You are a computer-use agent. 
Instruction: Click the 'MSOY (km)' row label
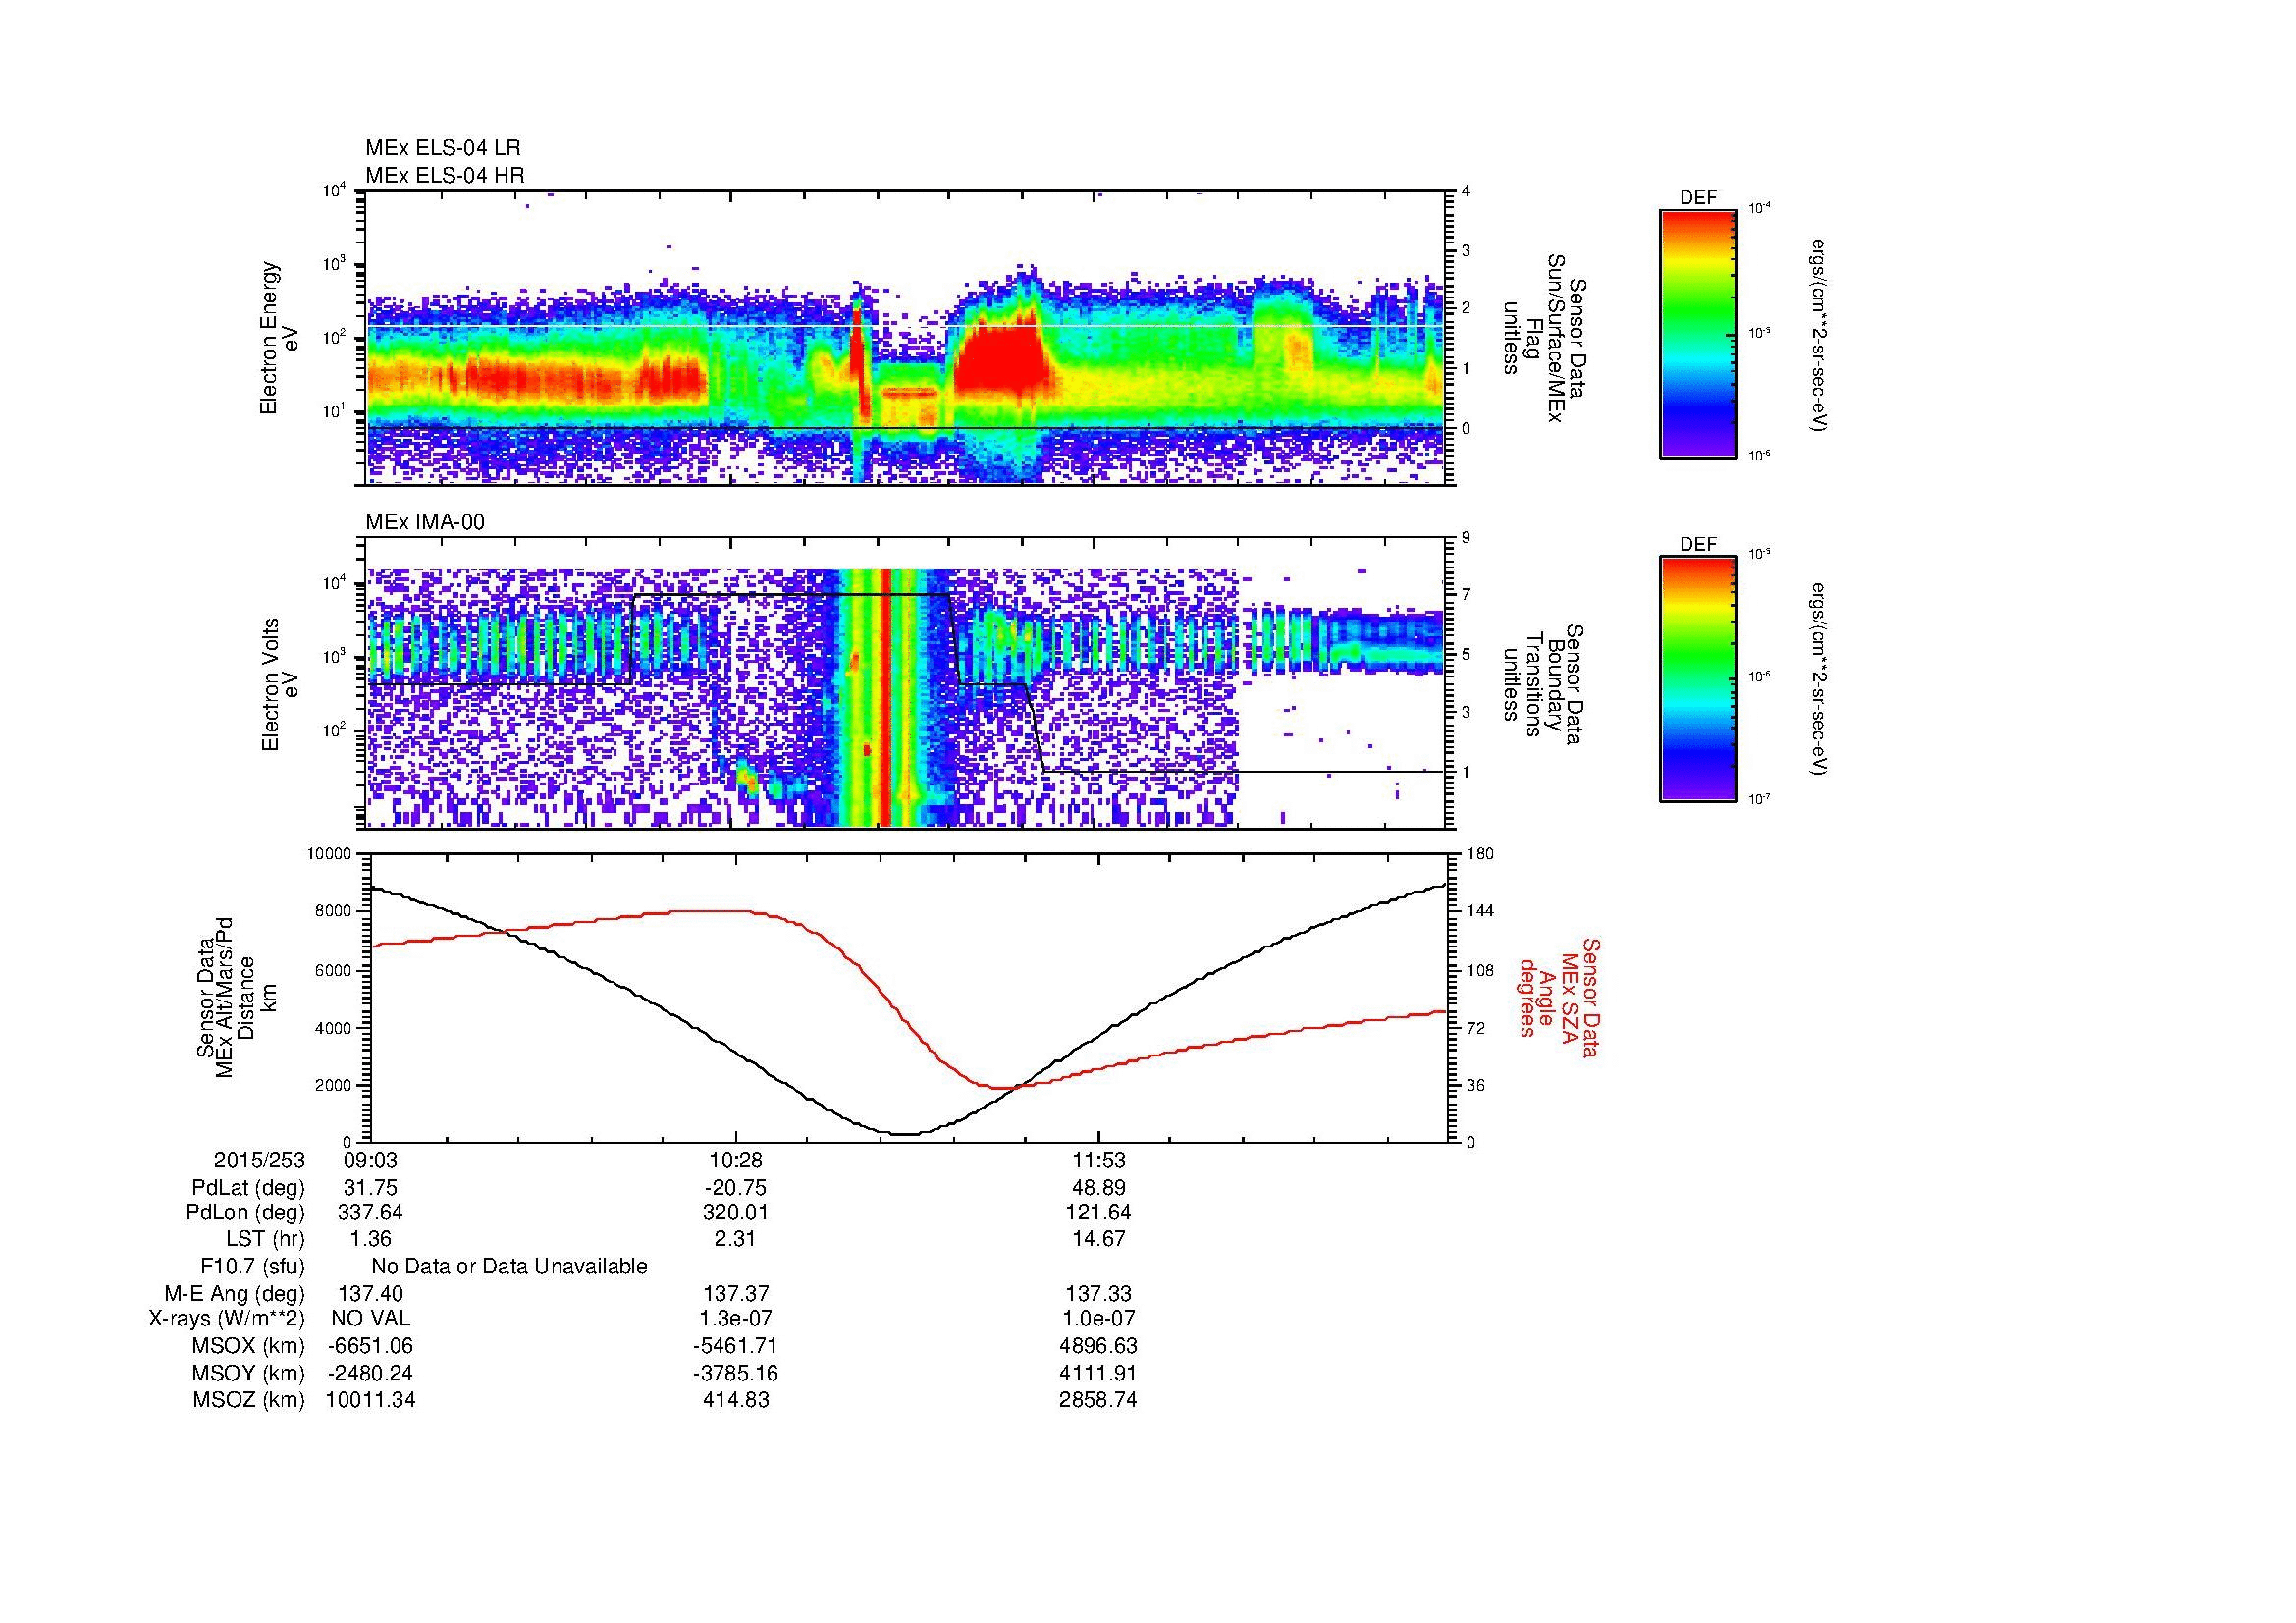tap(248, 1373)
